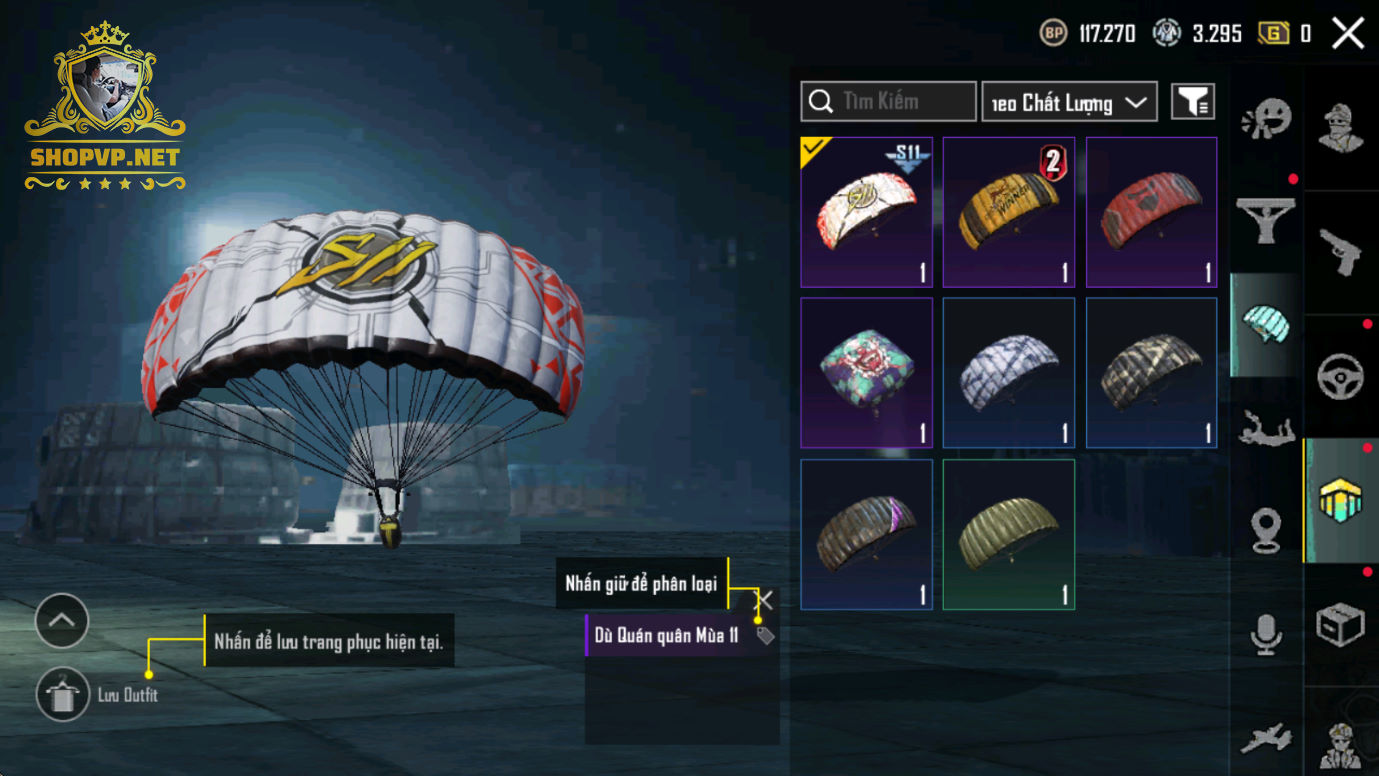Select the yellow Winner parachute
This screenshot has width=1379, height=776.
click(1008, 212)
